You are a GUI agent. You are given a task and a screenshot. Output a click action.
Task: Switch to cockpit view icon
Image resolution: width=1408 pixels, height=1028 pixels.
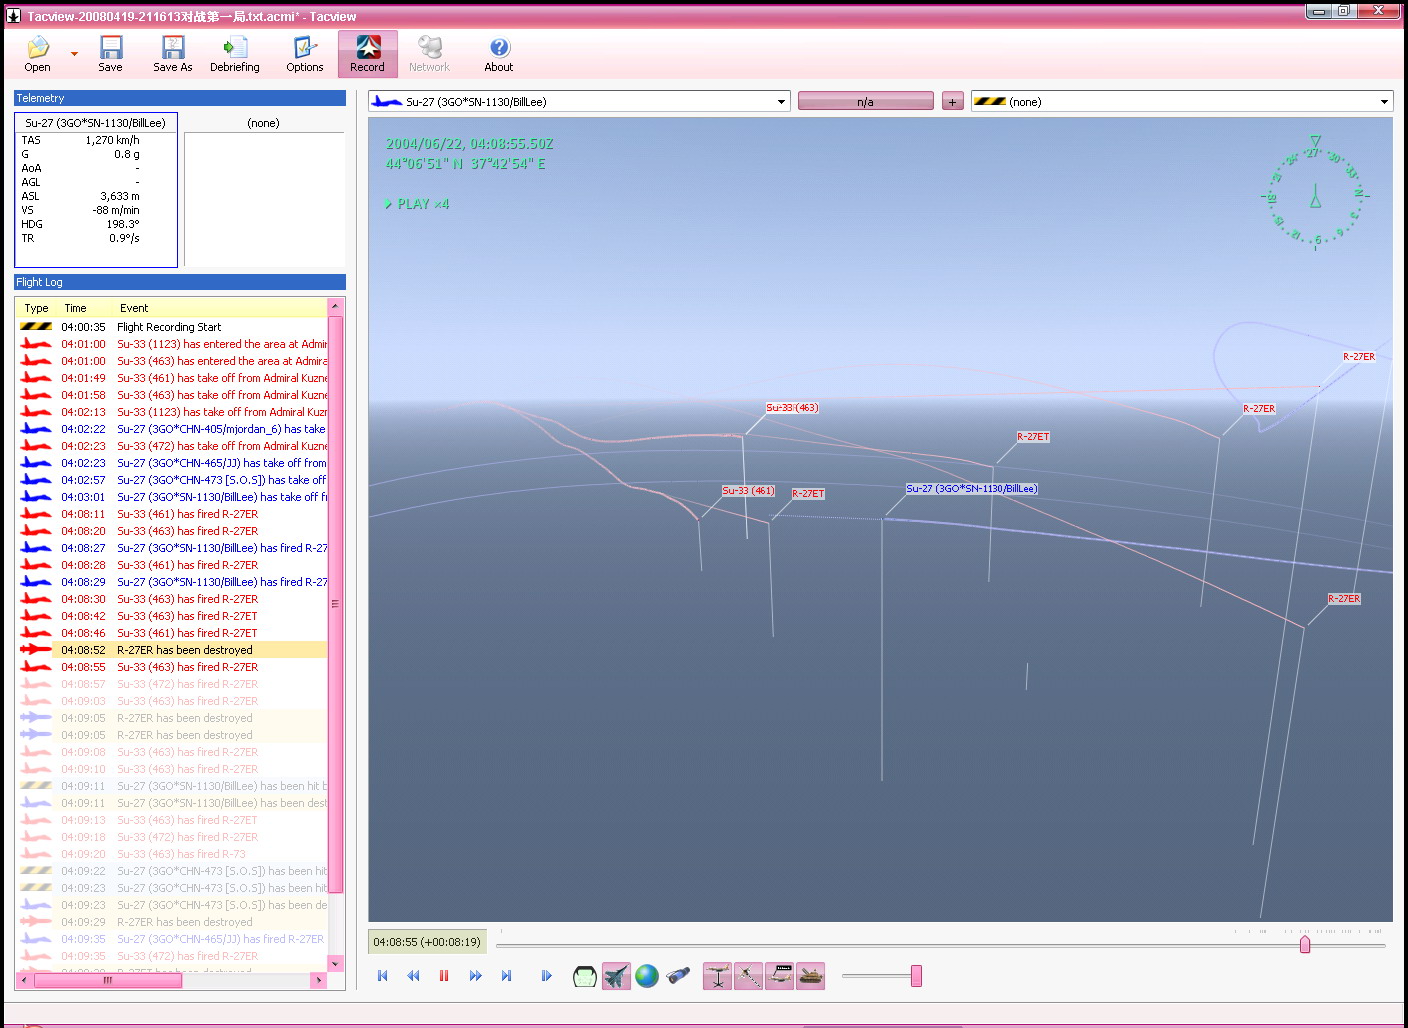click(x=584, y=976)
